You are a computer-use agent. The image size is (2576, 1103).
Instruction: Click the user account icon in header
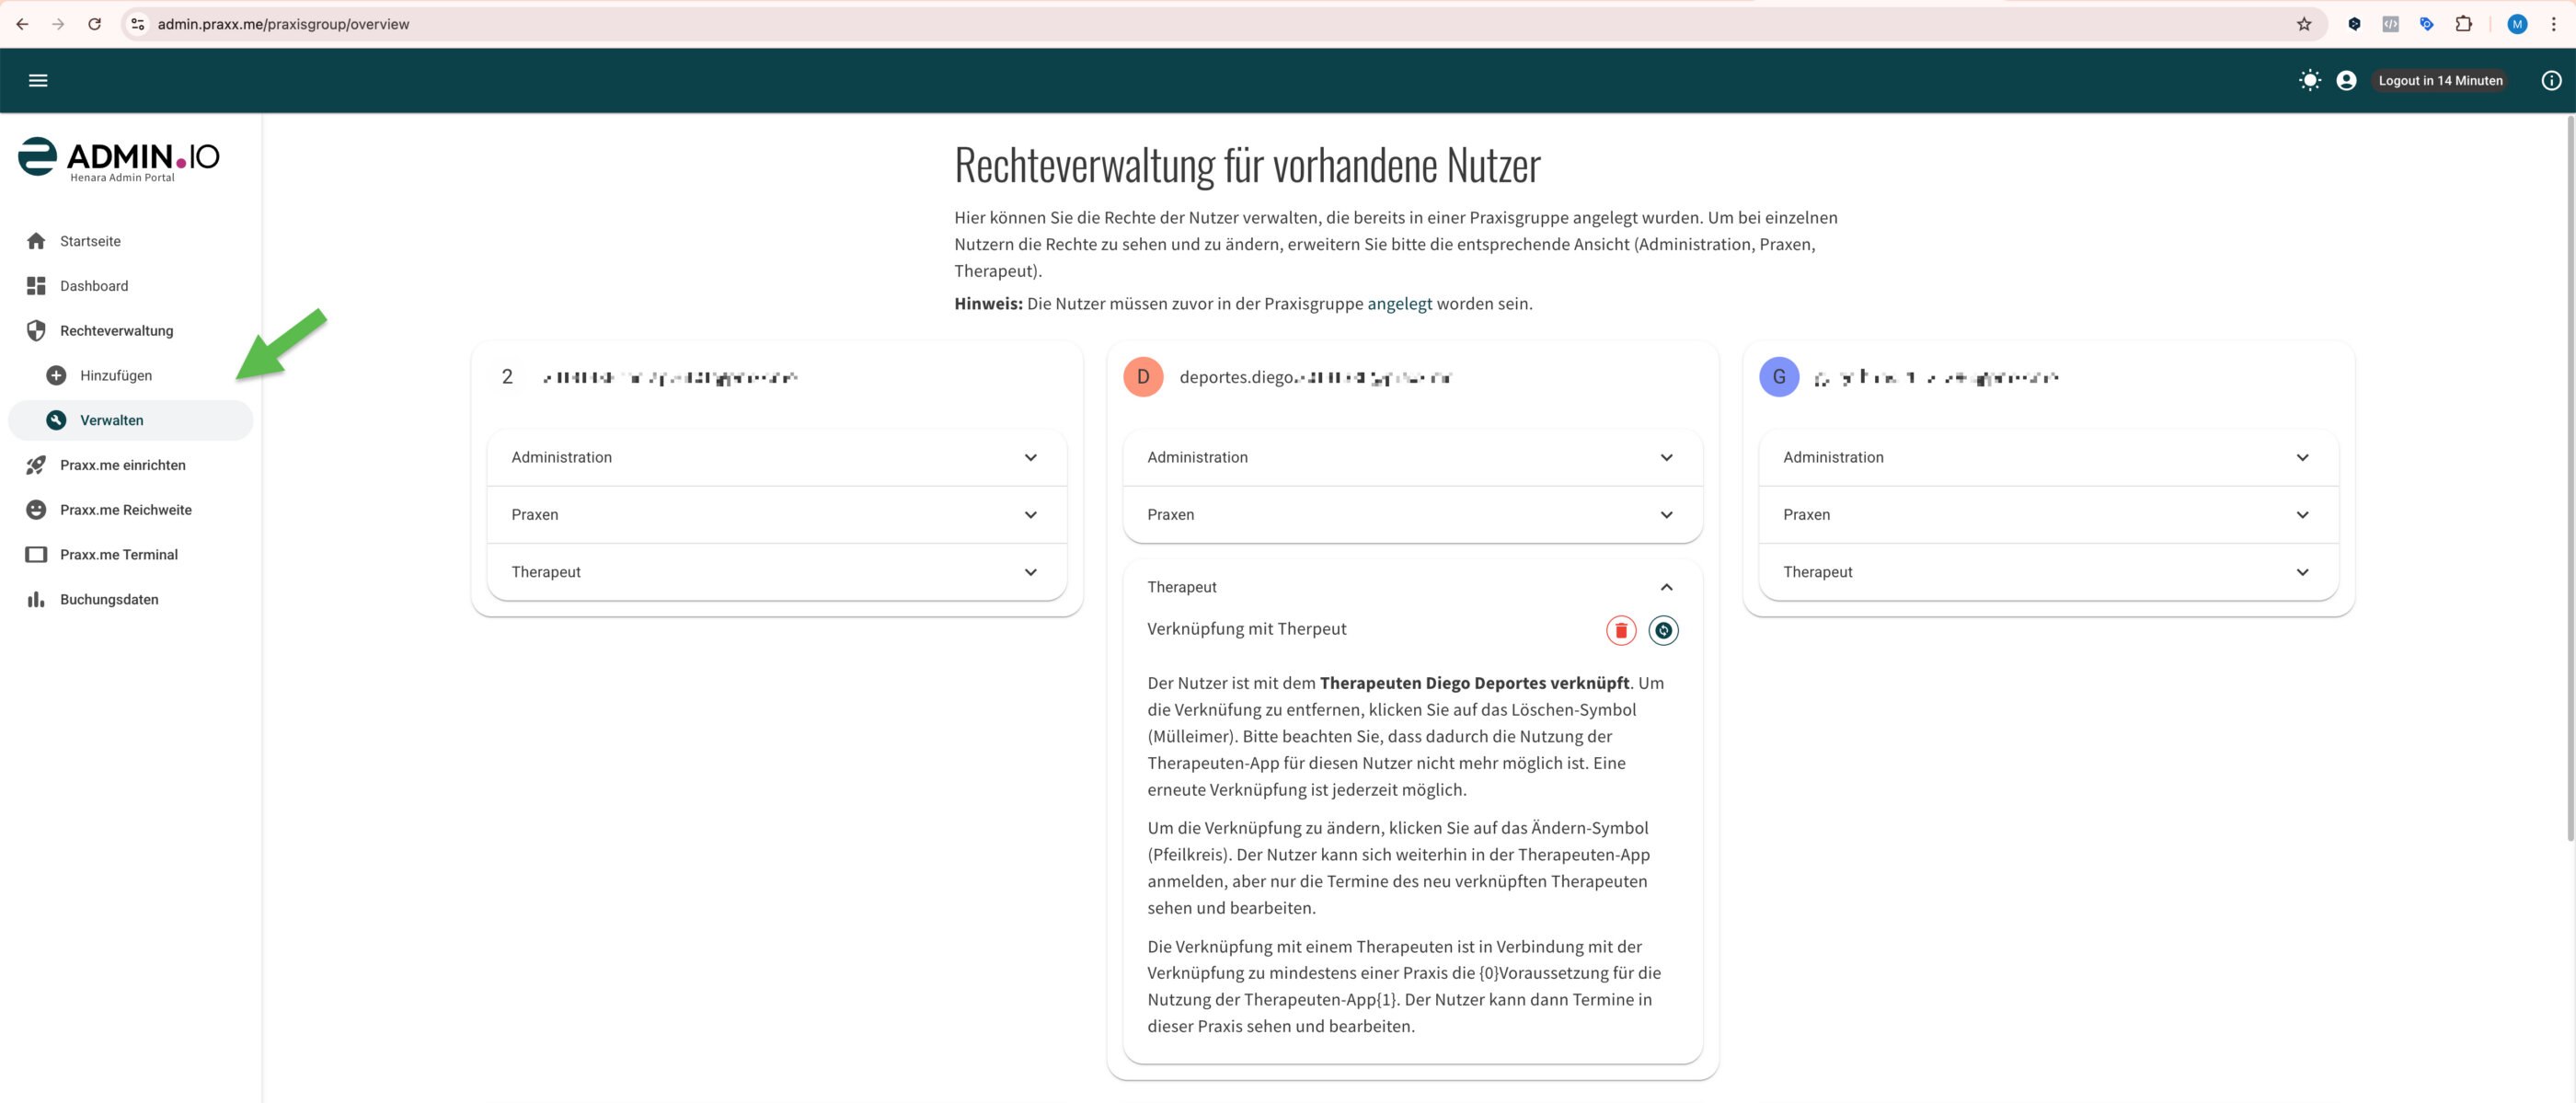(2346, 80)
